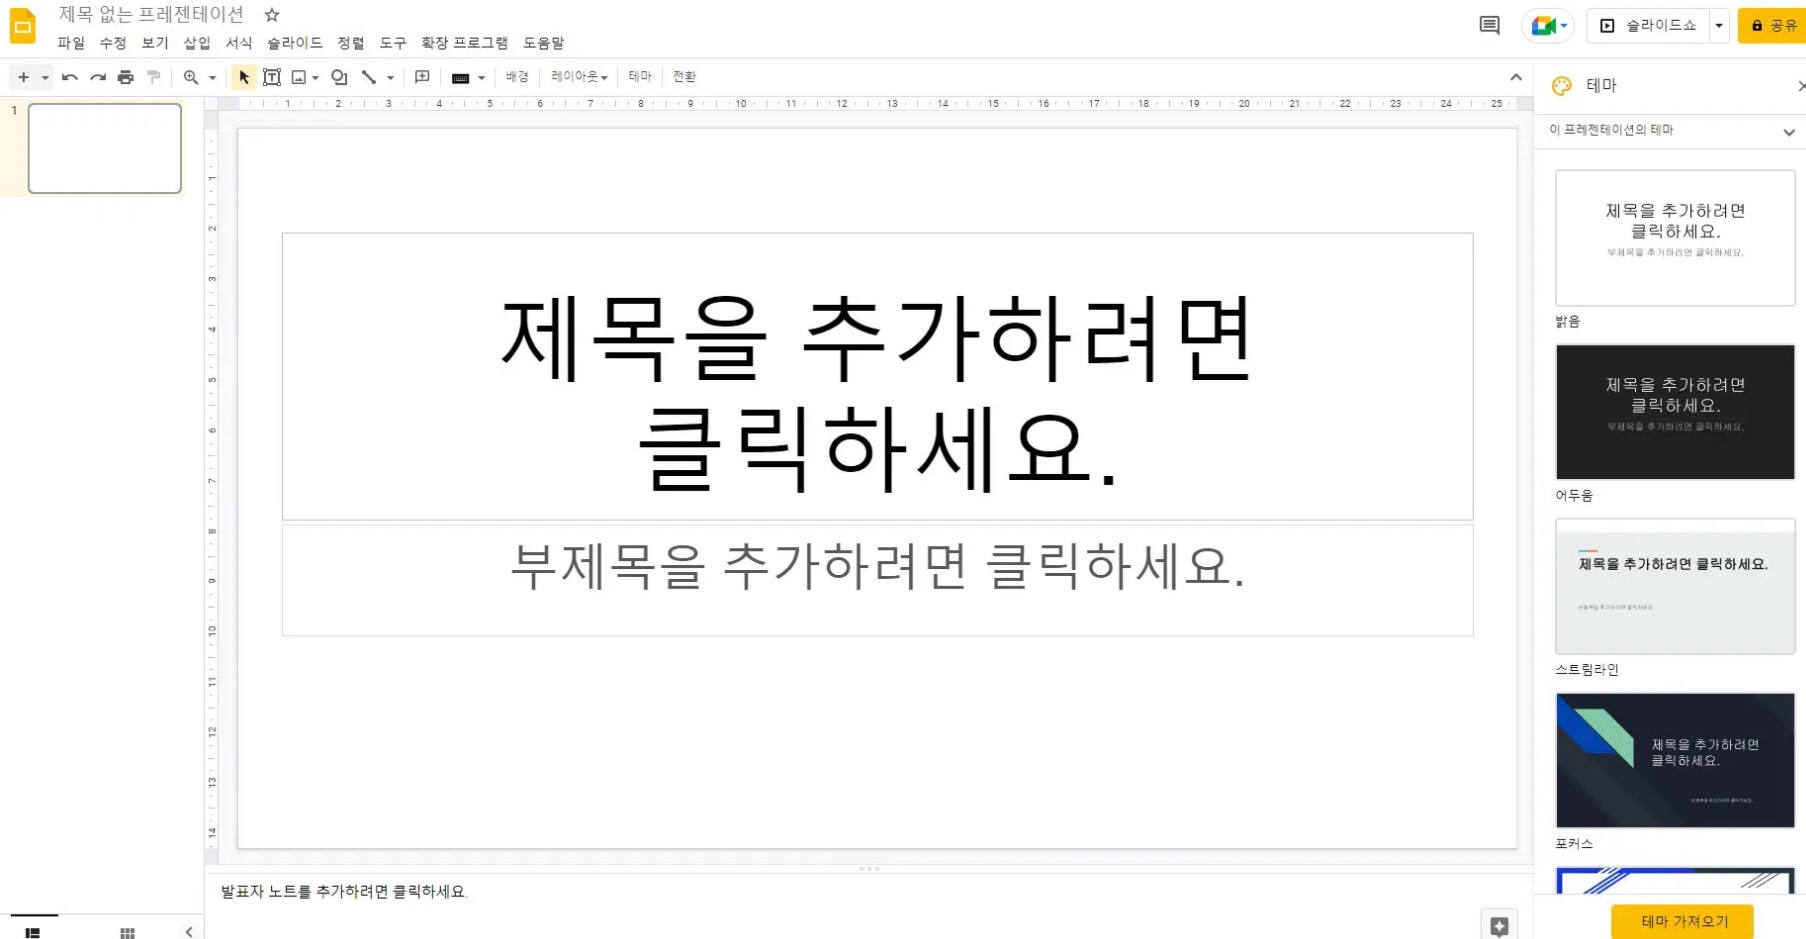Open the 도구 menu
1806x939 pixels.
pos(393,43)
